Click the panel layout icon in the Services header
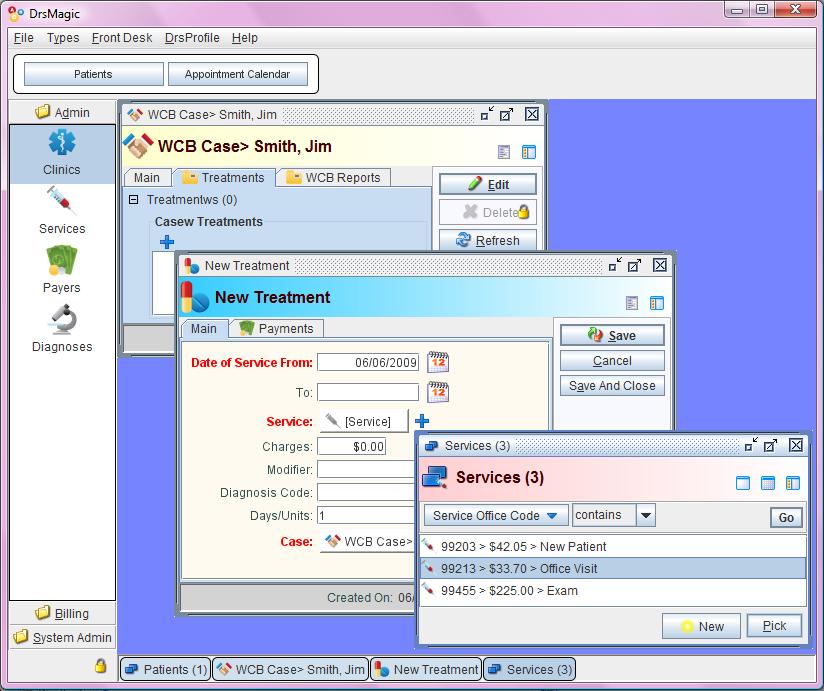Screen dimensions: 824x691 click(x=793, y=483)
